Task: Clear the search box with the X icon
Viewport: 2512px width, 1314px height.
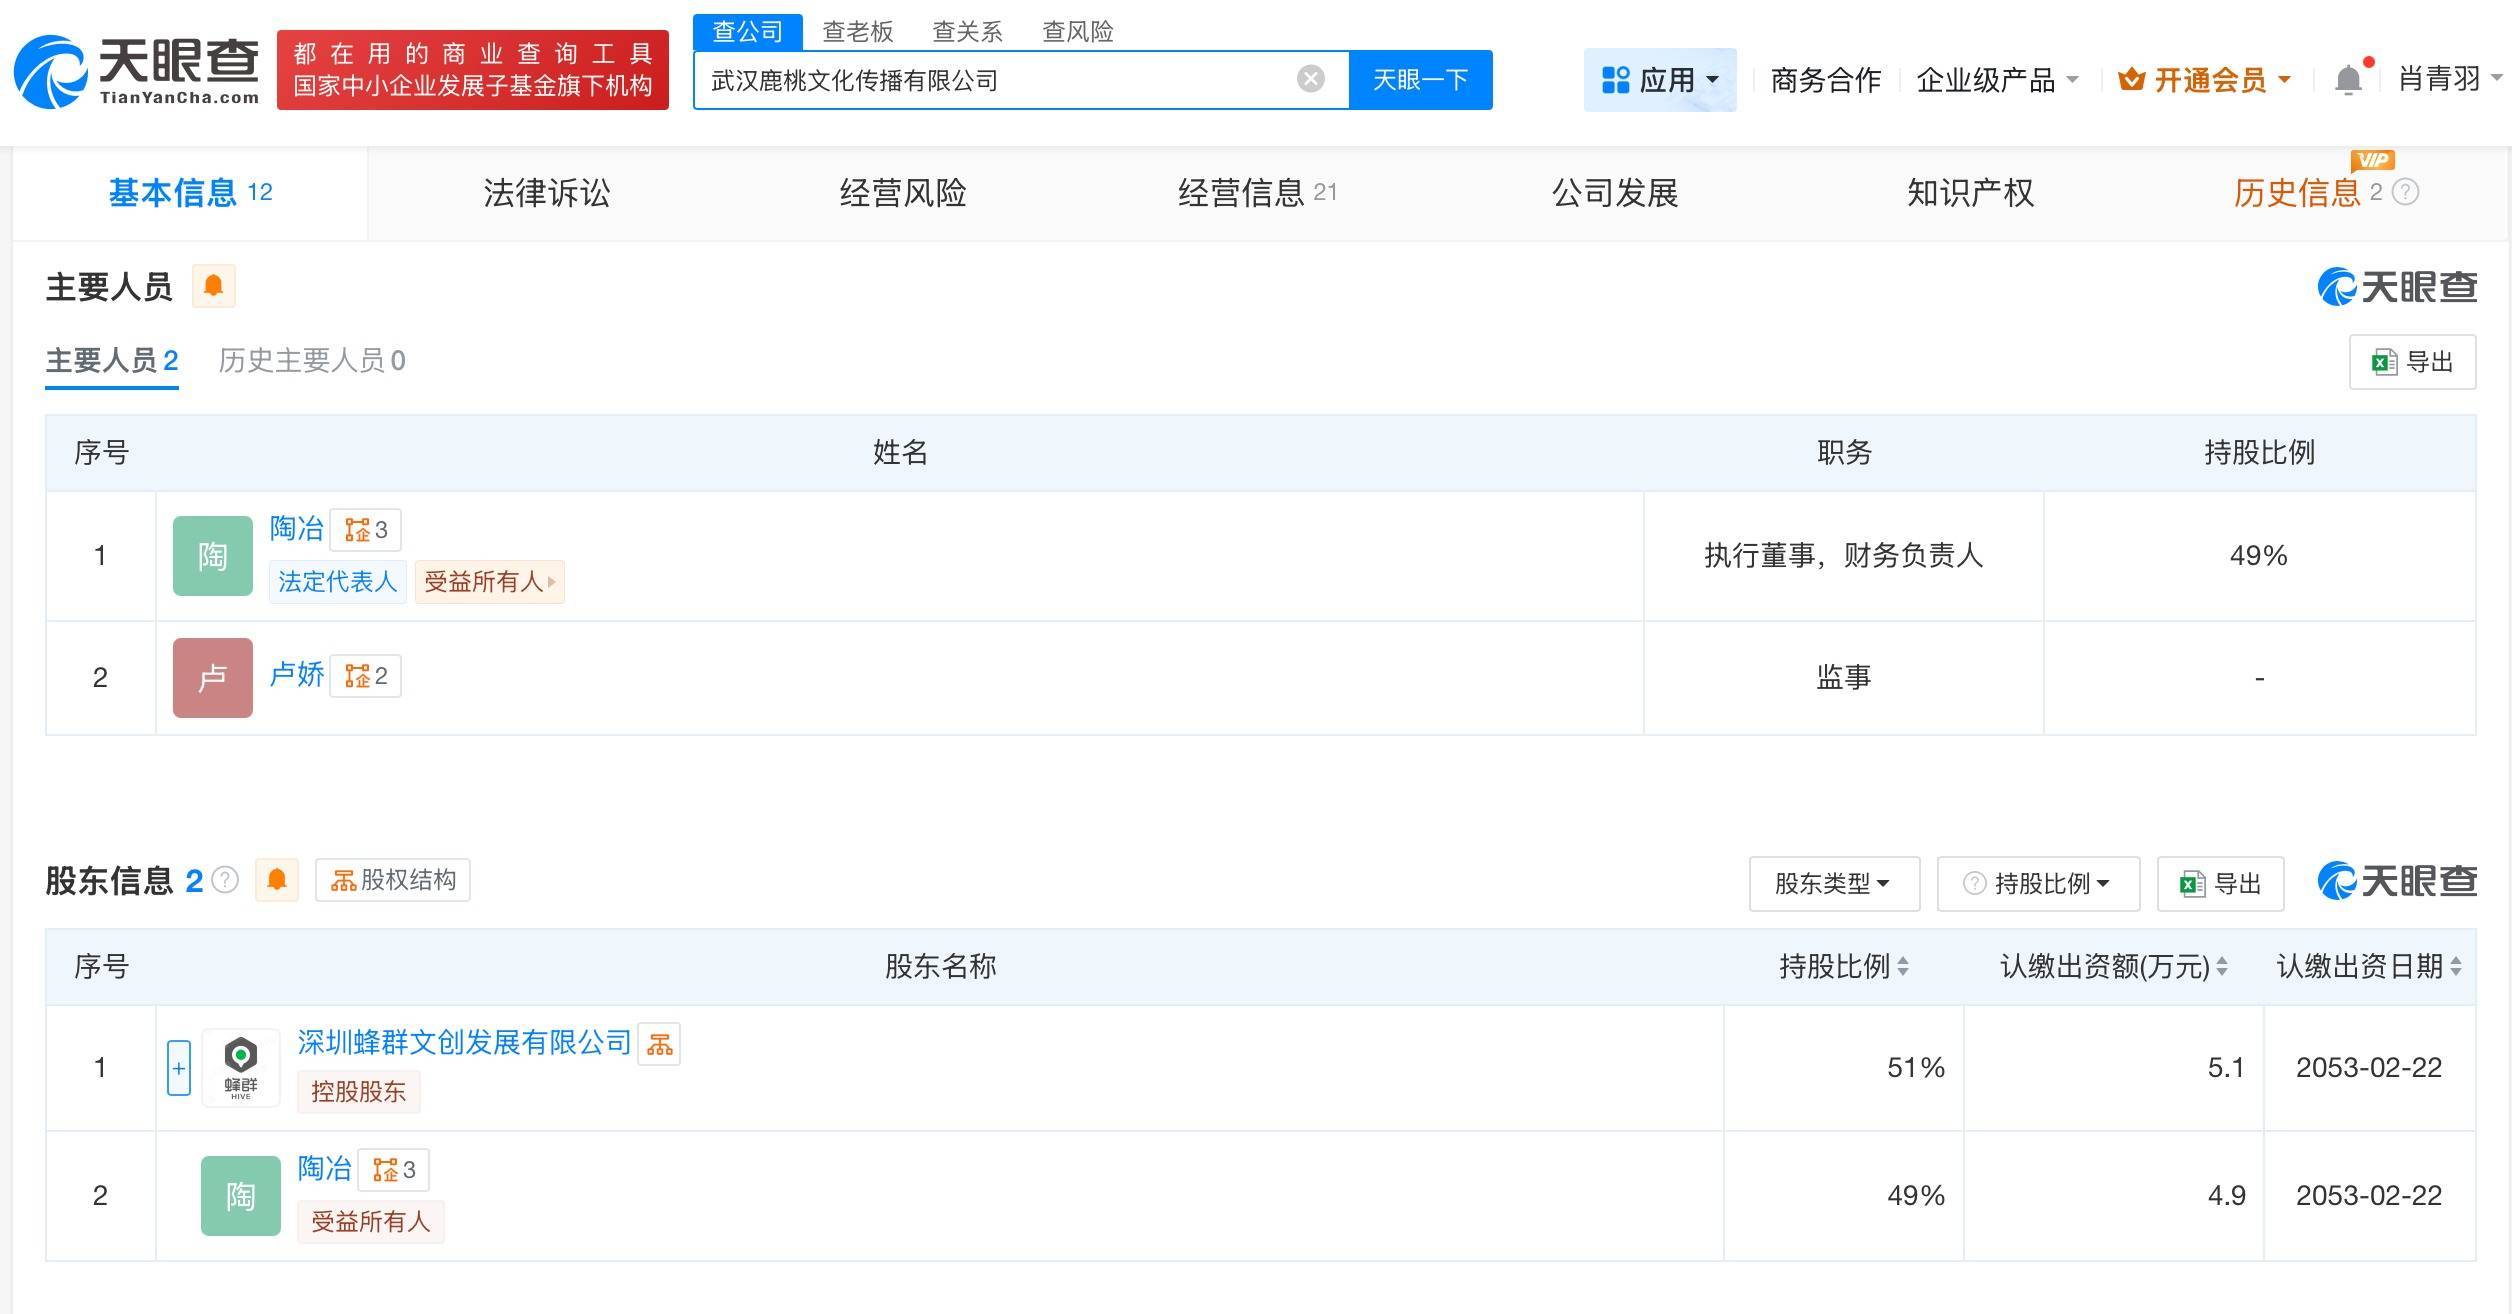Action: [x=1310, y=79]
